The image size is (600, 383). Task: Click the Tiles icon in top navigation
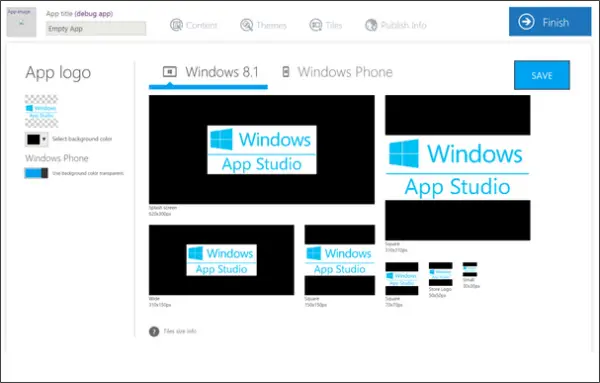pyautogui.click(x=316, y=25)
